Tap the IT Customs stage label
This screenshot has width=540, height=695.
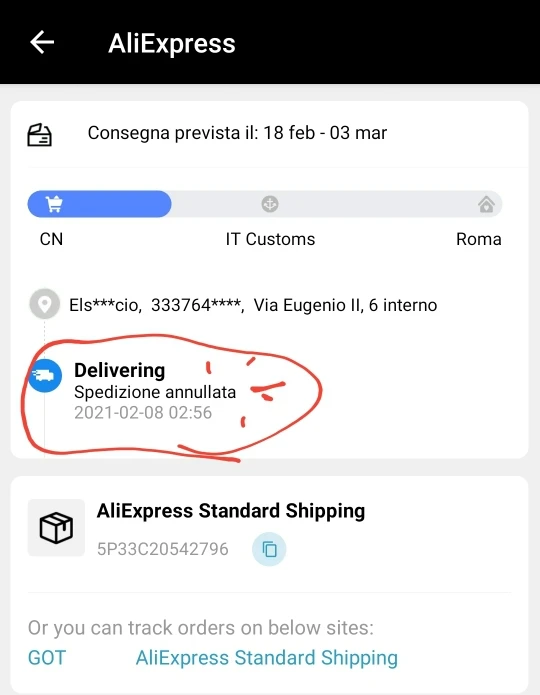(x=270, y=239)
